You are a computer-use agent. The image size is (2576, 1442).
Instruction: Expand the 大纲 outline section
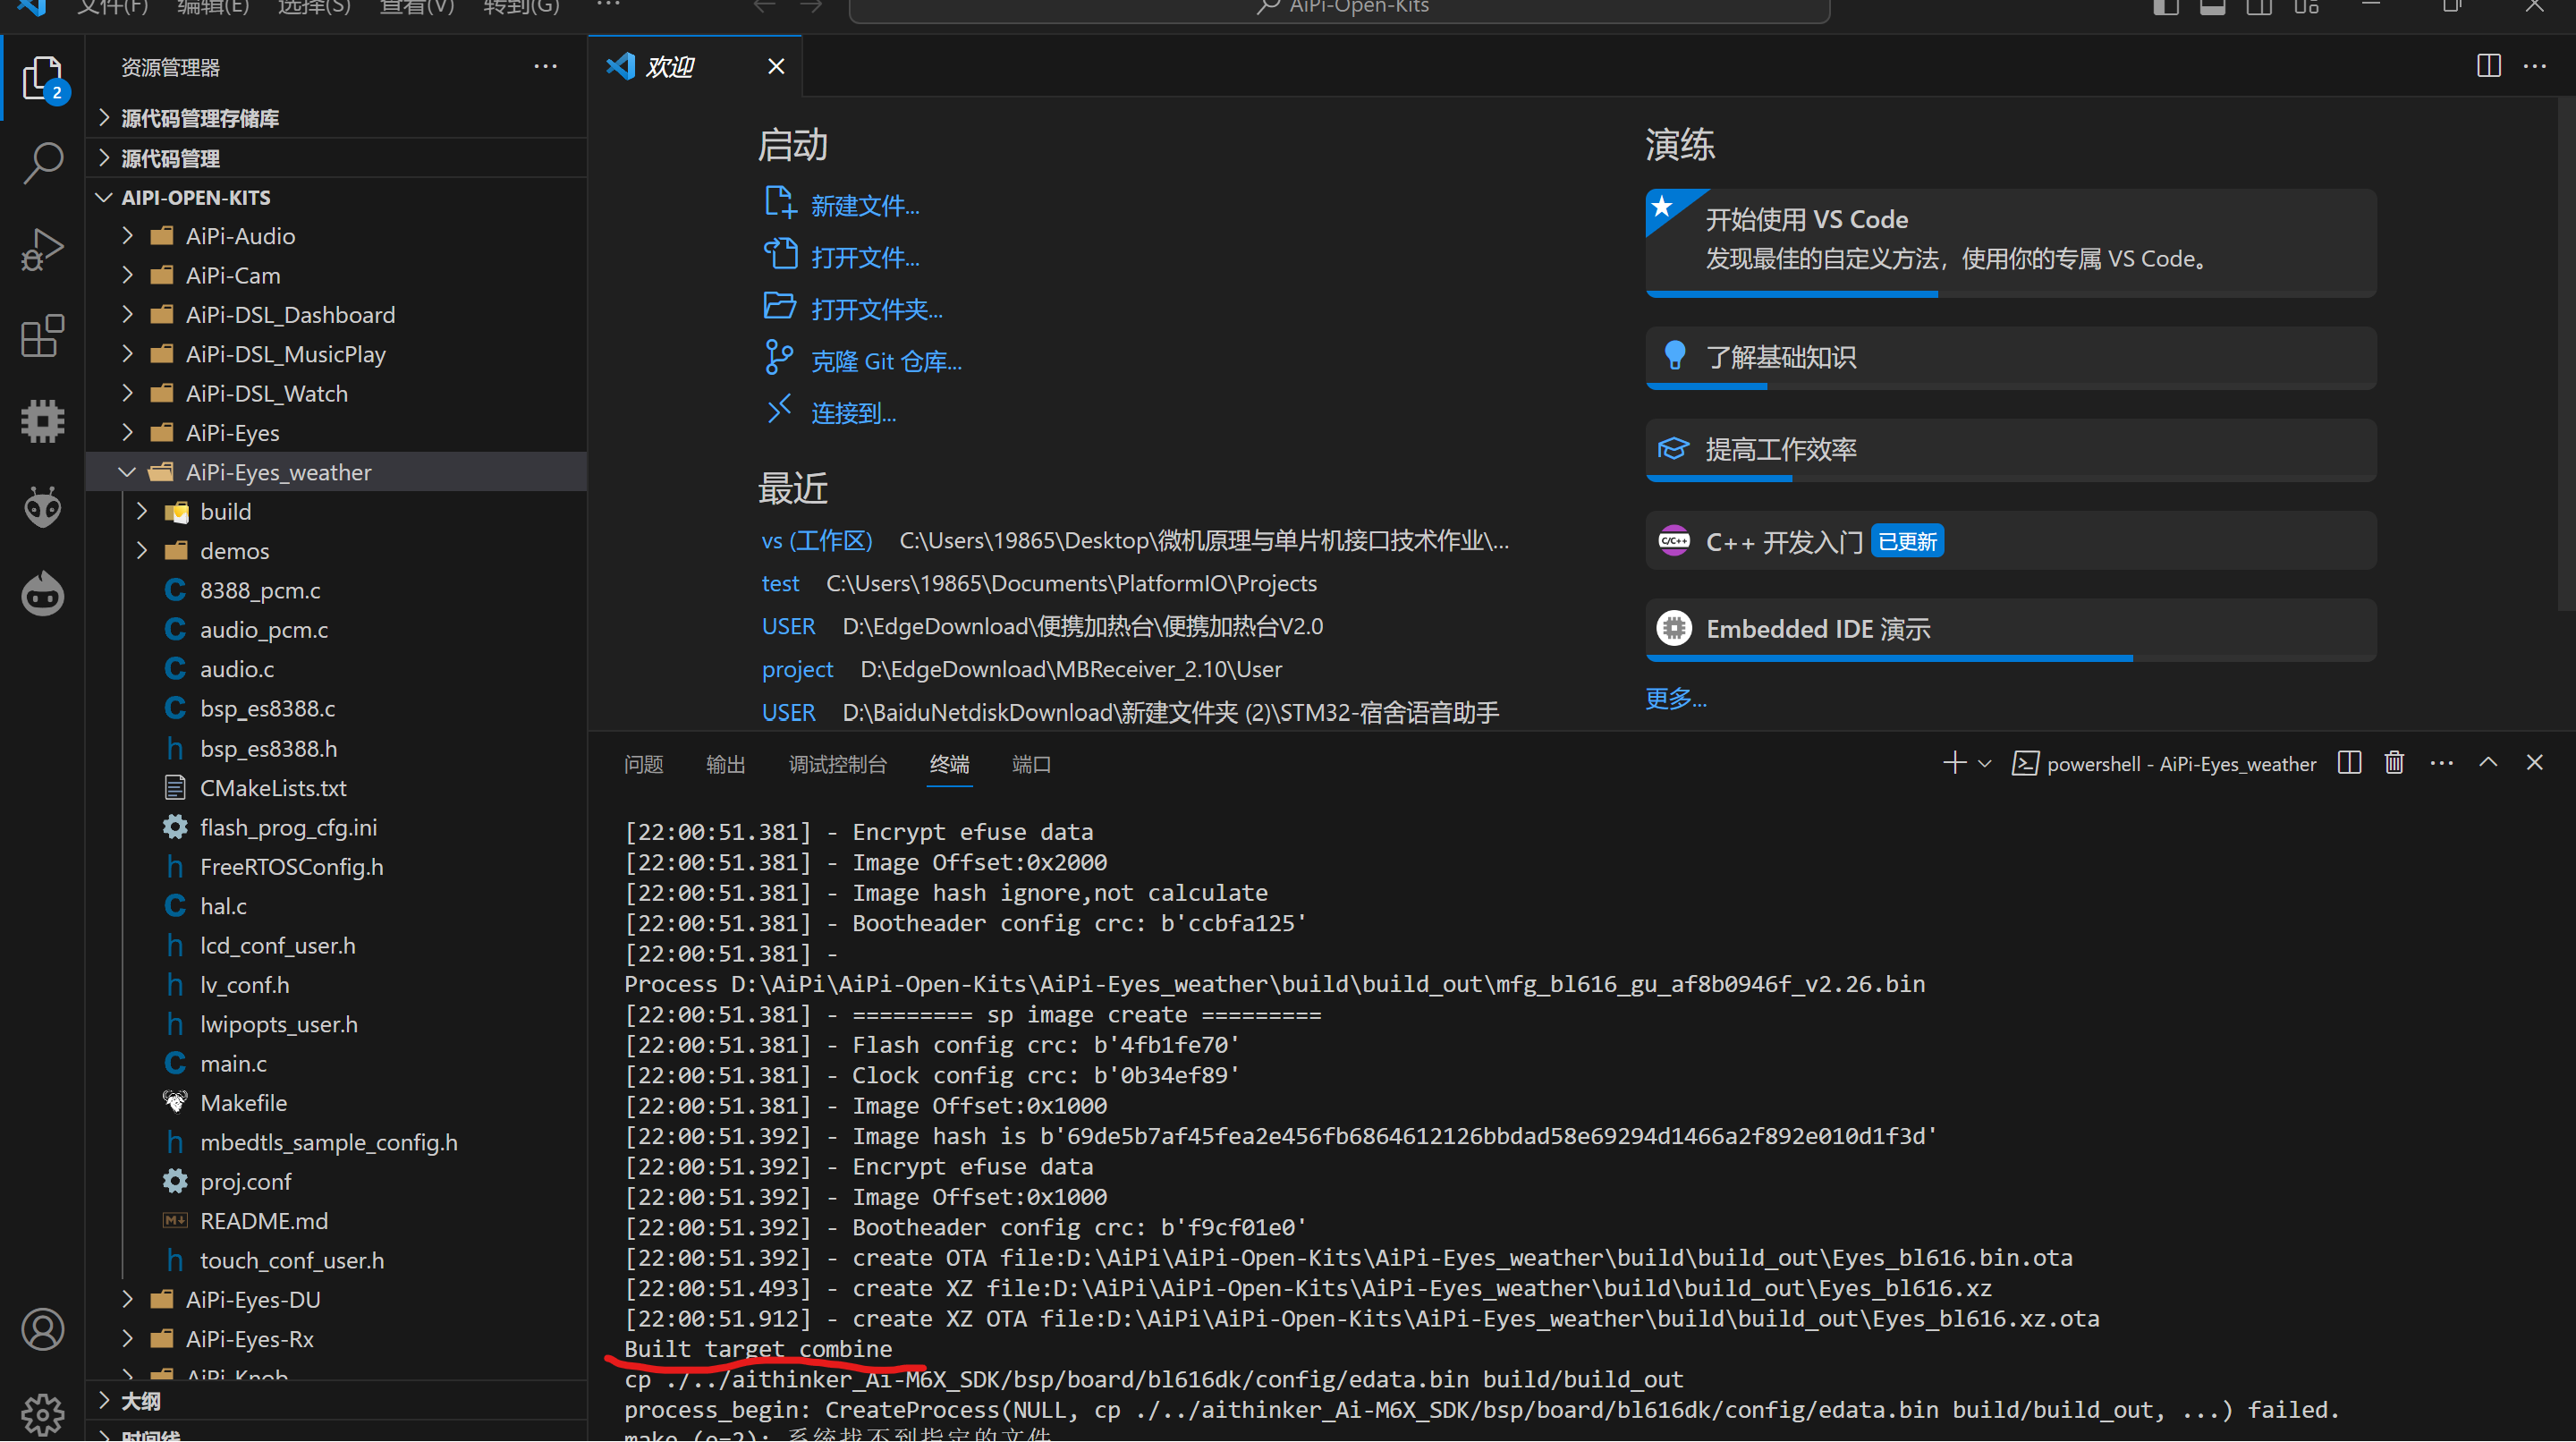point(336,1401)
